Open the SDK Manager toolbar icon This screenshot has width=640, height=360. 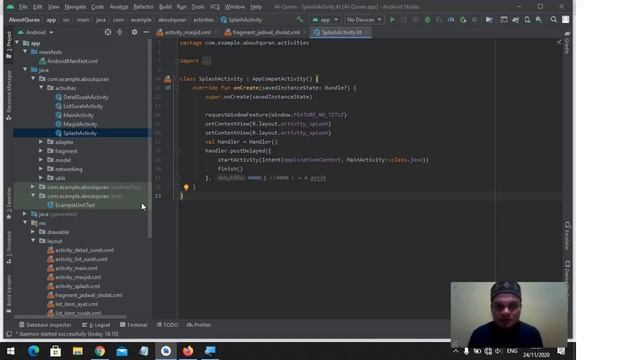[x=539, y=20]
